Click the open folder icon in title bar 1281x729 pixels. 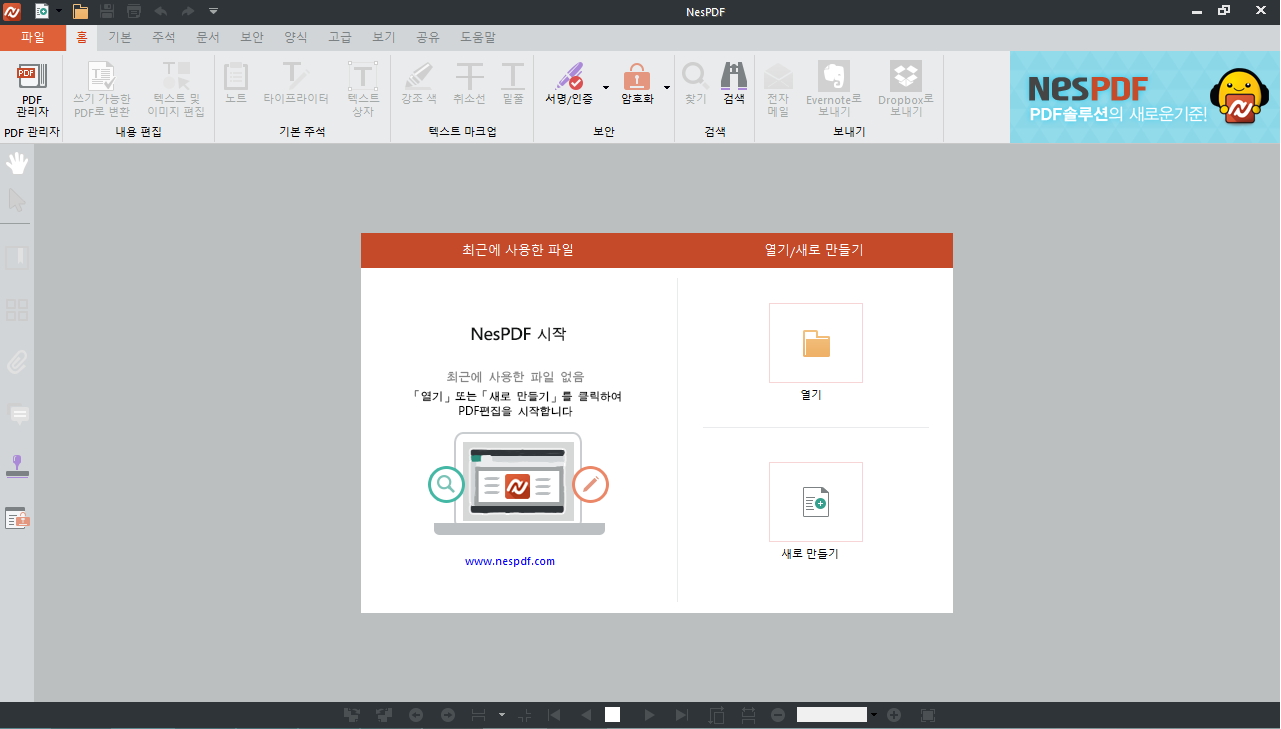[80, 11]
